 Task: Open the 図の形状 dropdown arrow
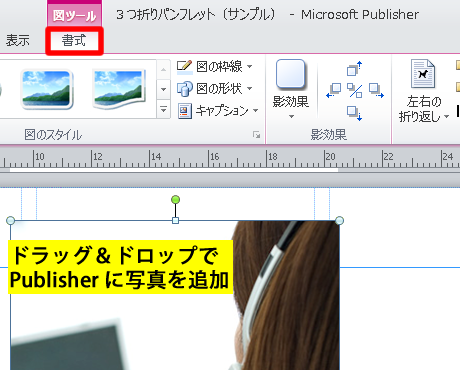(250, 89)
